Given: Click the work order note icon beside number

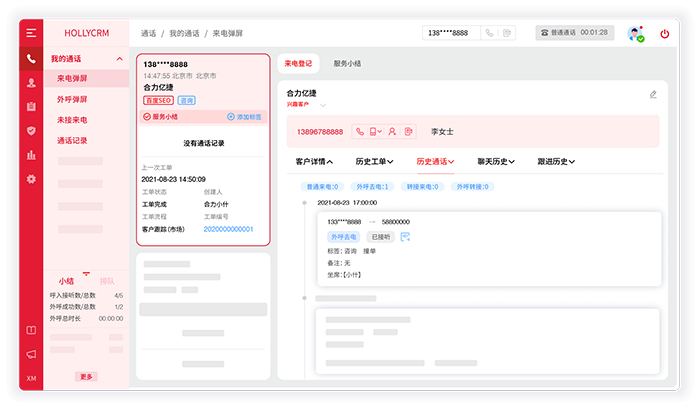Looking at the screenshot, I should click(408, 132).
